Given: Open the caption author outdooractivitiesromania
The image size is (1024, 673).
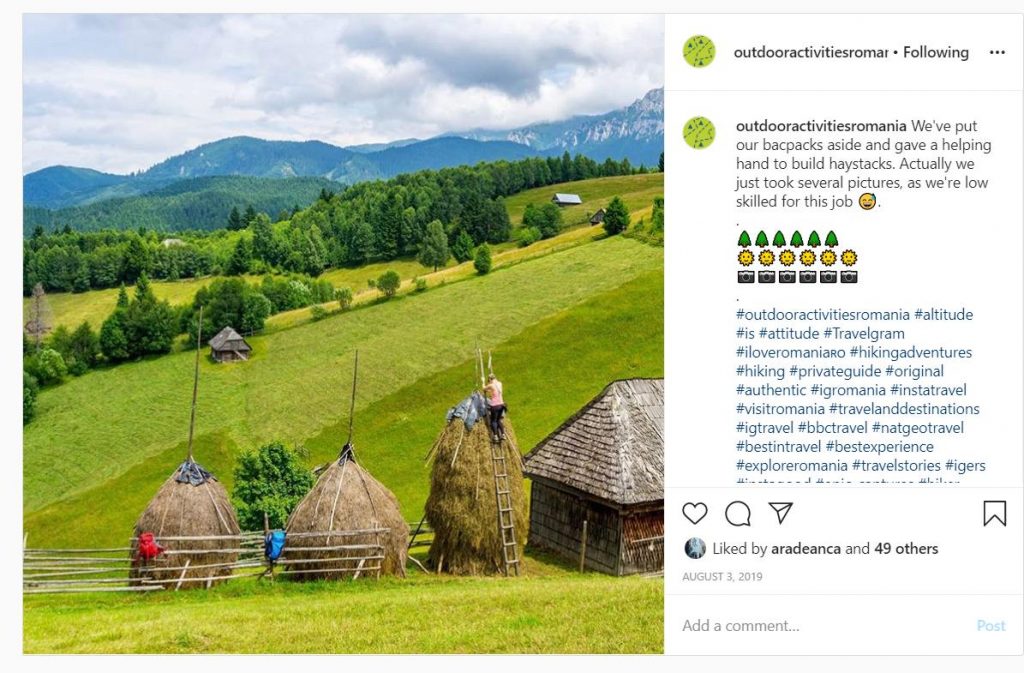Looking at the screenshot, I should coord(821,125).
